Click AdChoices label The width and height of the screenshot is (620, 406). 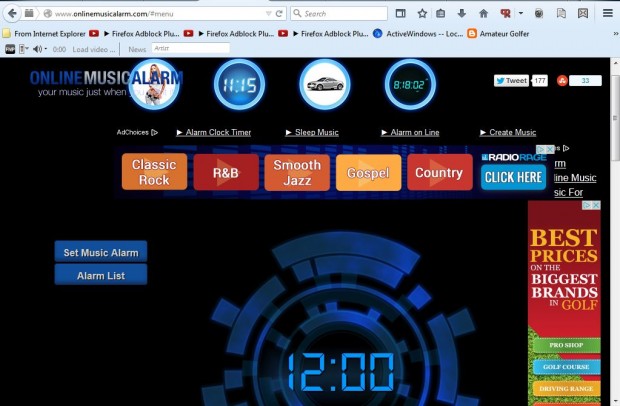coord(137,132)
